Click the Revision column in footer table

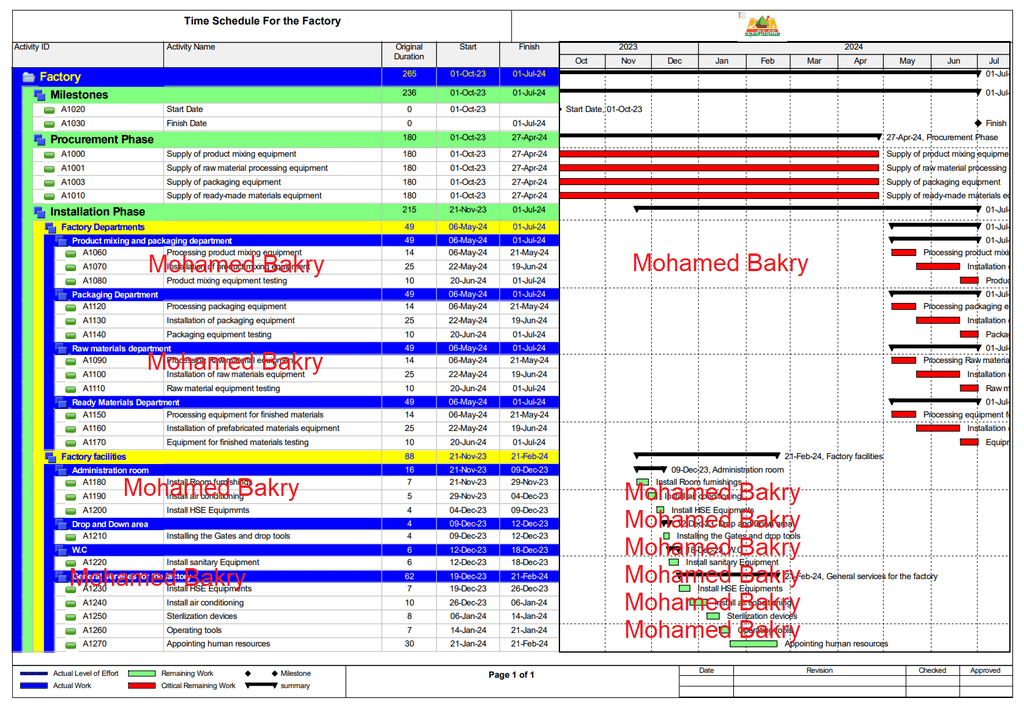coord(820,671)
